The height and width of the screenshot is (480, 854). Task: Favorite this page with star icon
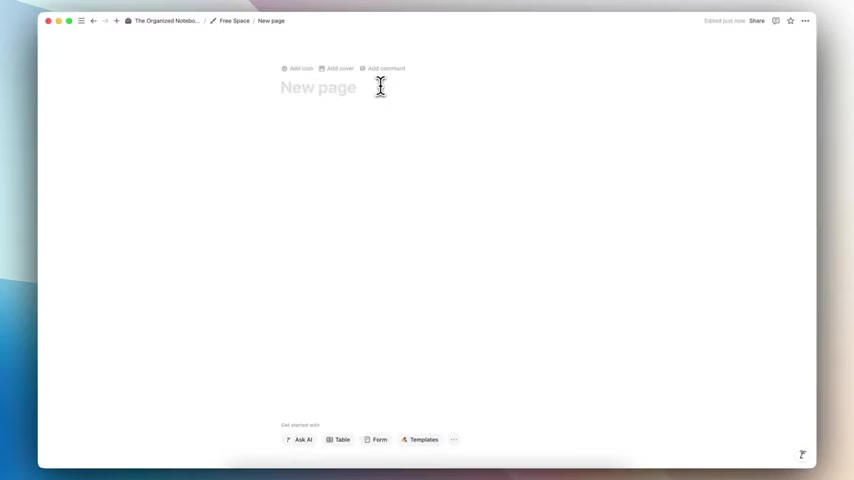point(790,21)
